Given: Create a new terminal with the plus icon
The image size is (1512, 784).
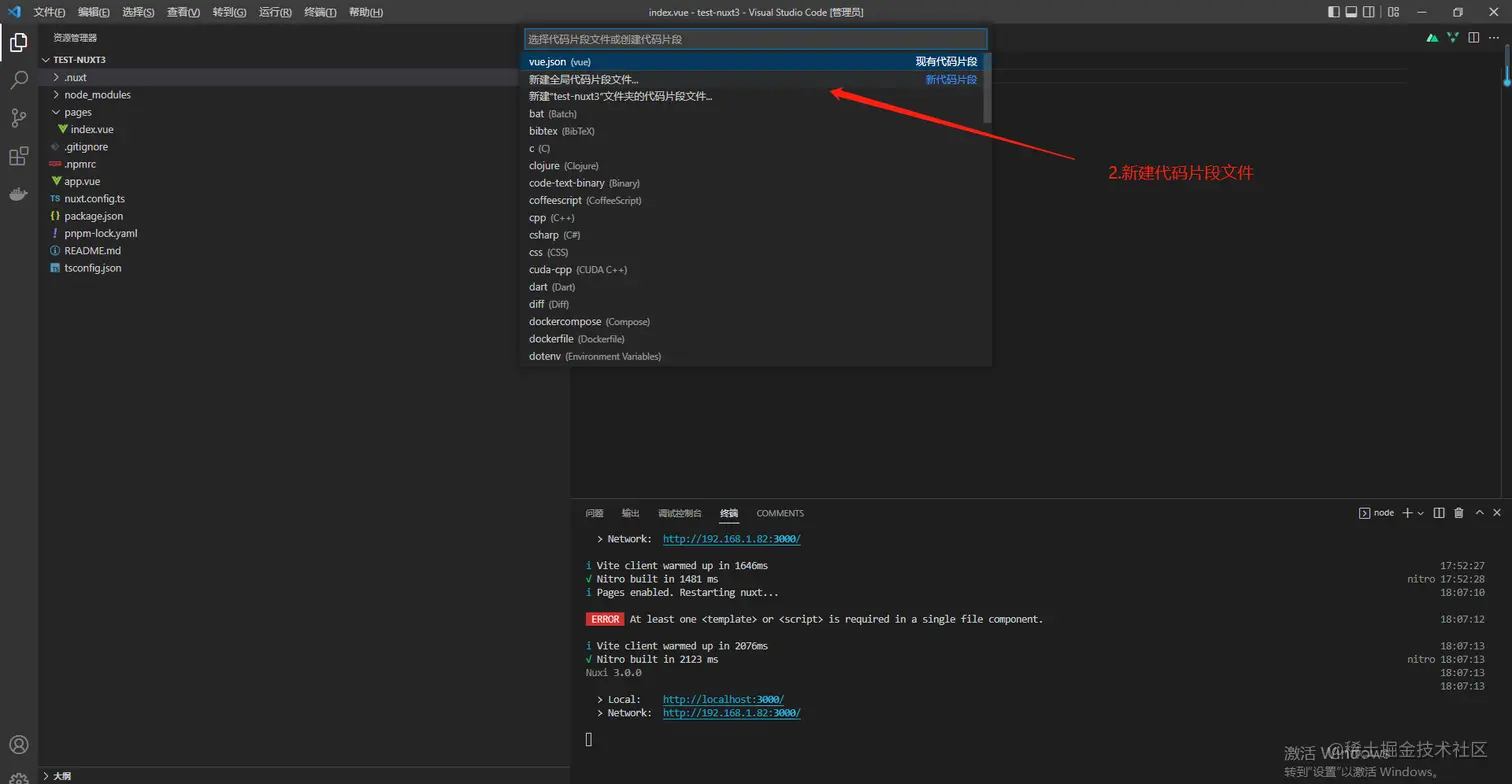Looking at the screenshot, I should click(1407, 513).
